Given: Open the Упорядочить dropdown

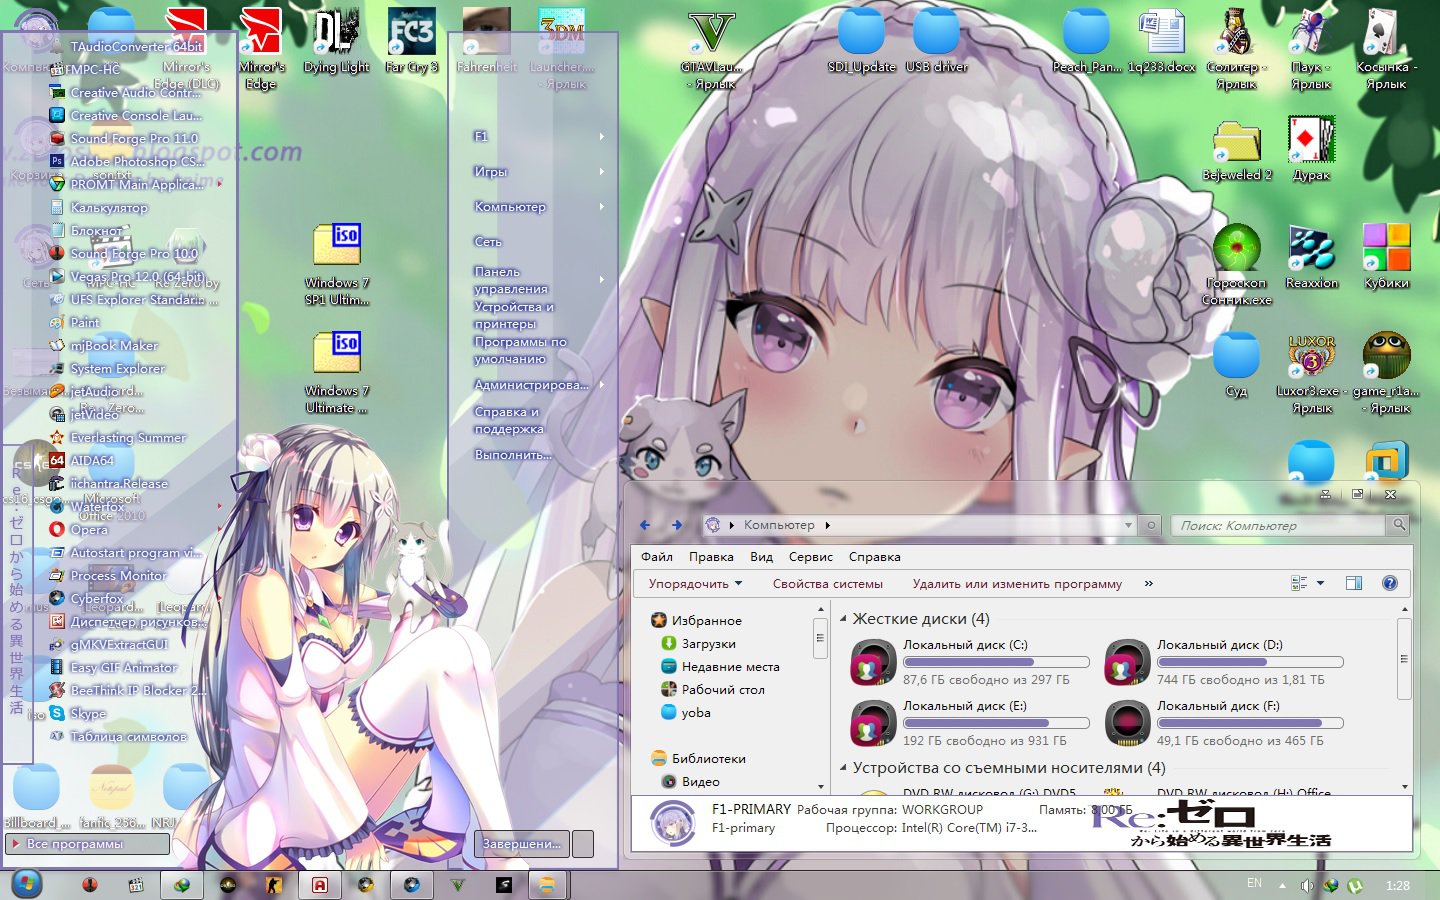Looking at the screenshot, I should [x=695, y=583].
